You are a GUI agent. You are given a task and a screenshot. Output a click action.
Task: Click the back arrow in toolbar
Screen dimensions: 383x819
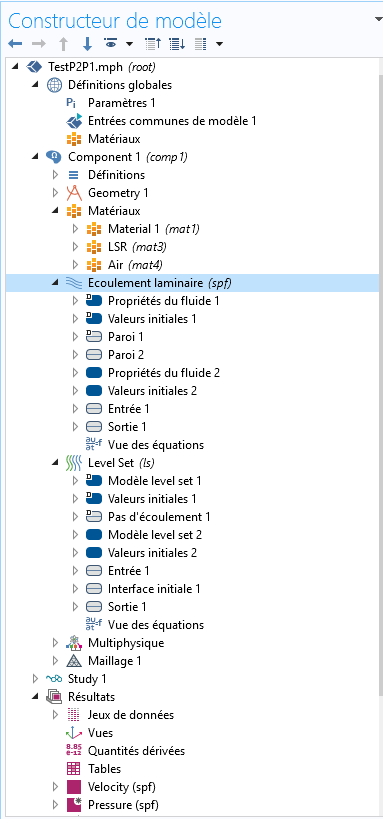15,44
